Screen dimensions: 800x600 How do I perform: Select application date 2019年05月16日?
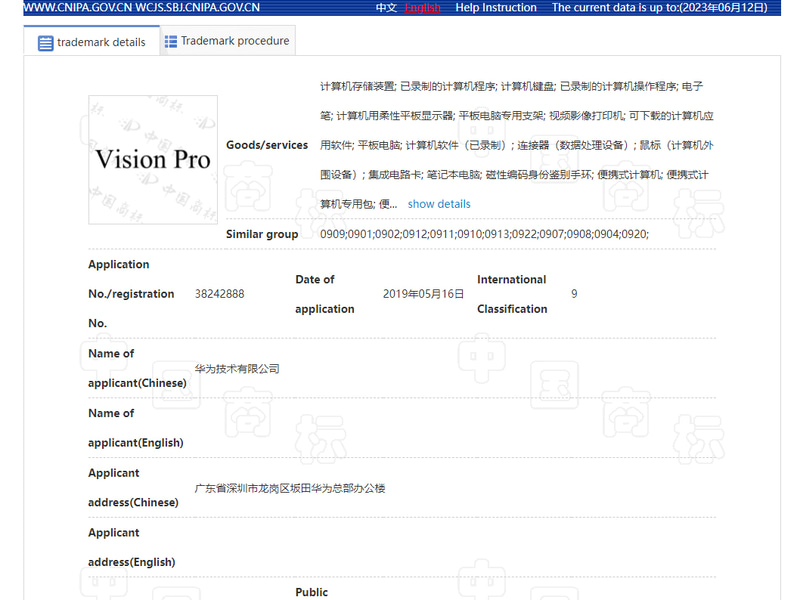(423, 294)
